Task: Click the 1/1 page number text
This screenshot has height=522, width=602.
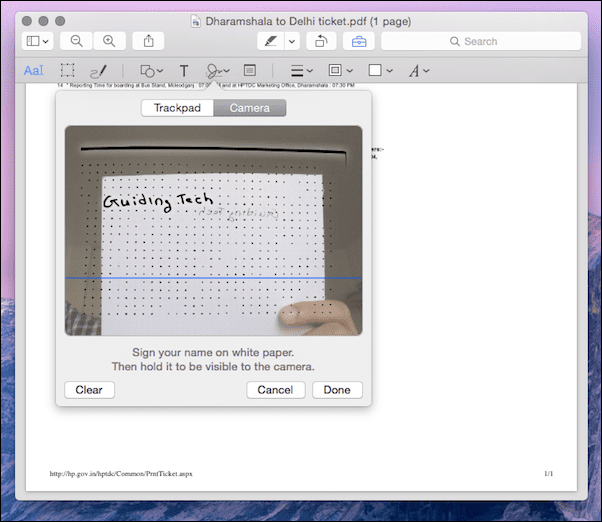Action: click(549, 474)
